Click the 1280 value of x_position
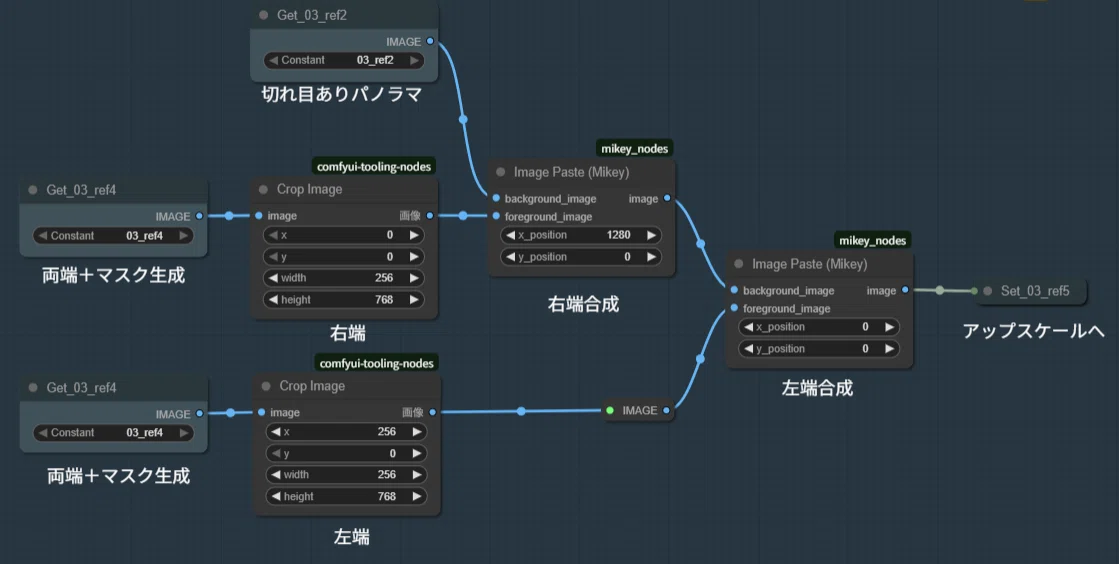Screen dimensions: 1119x564 [x=618, y=235]
